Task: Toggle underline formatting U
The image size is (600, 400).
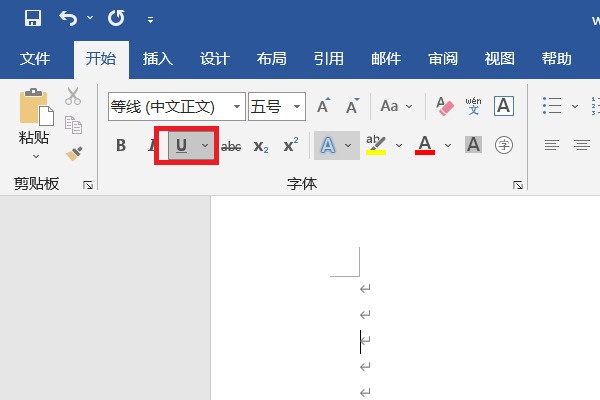Action: tap(182, 145)
